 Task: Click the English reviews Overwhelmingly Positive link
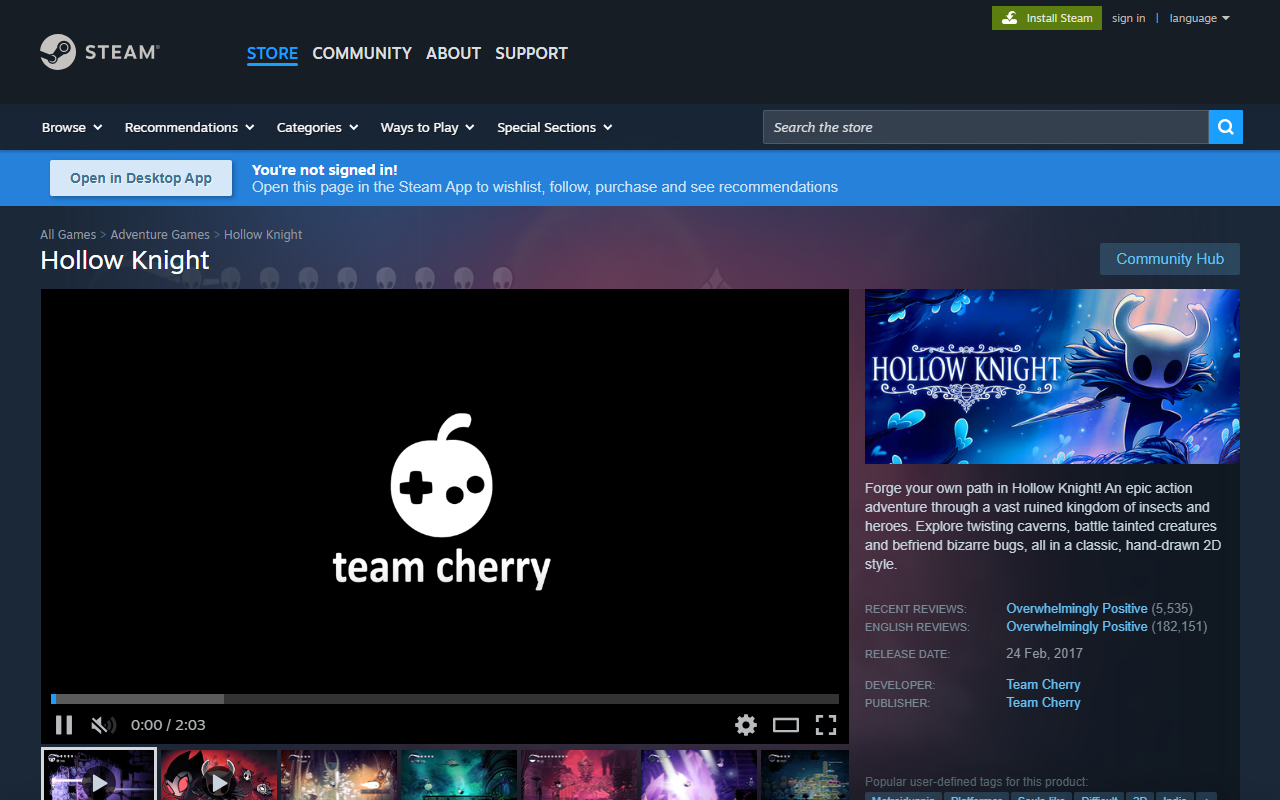(x=1077, y=626)
